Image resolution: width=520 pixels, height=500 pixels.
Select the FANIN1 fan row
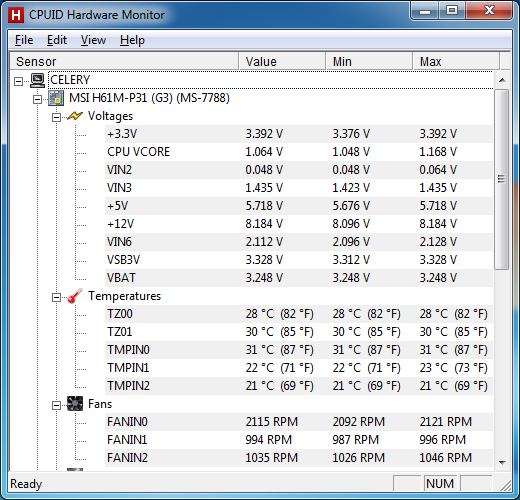(x=299, y=440)
